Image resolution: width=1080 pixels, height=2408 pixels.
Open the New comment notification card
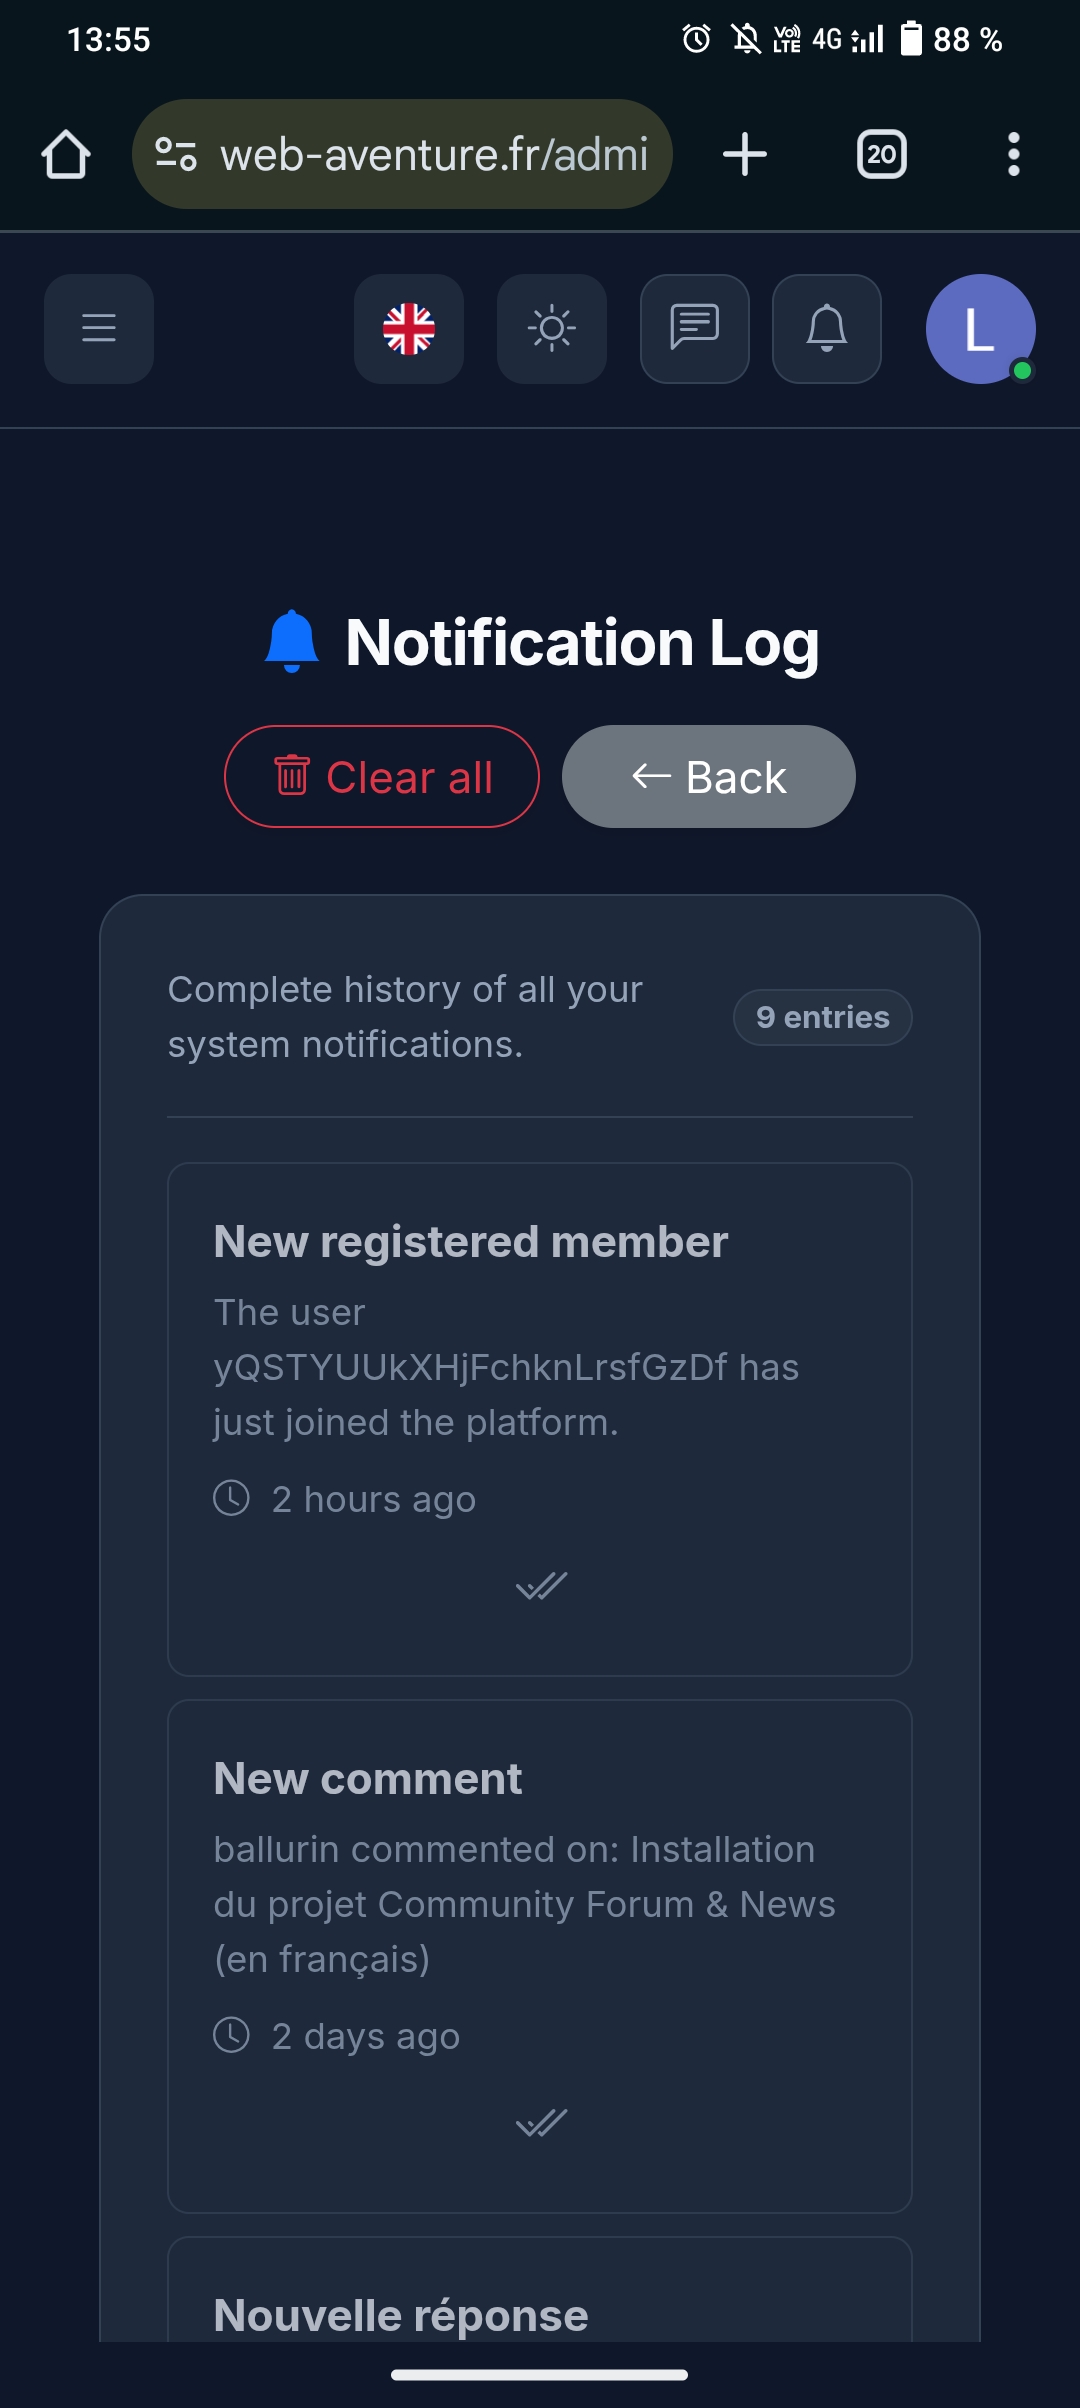pos(368,1779)
